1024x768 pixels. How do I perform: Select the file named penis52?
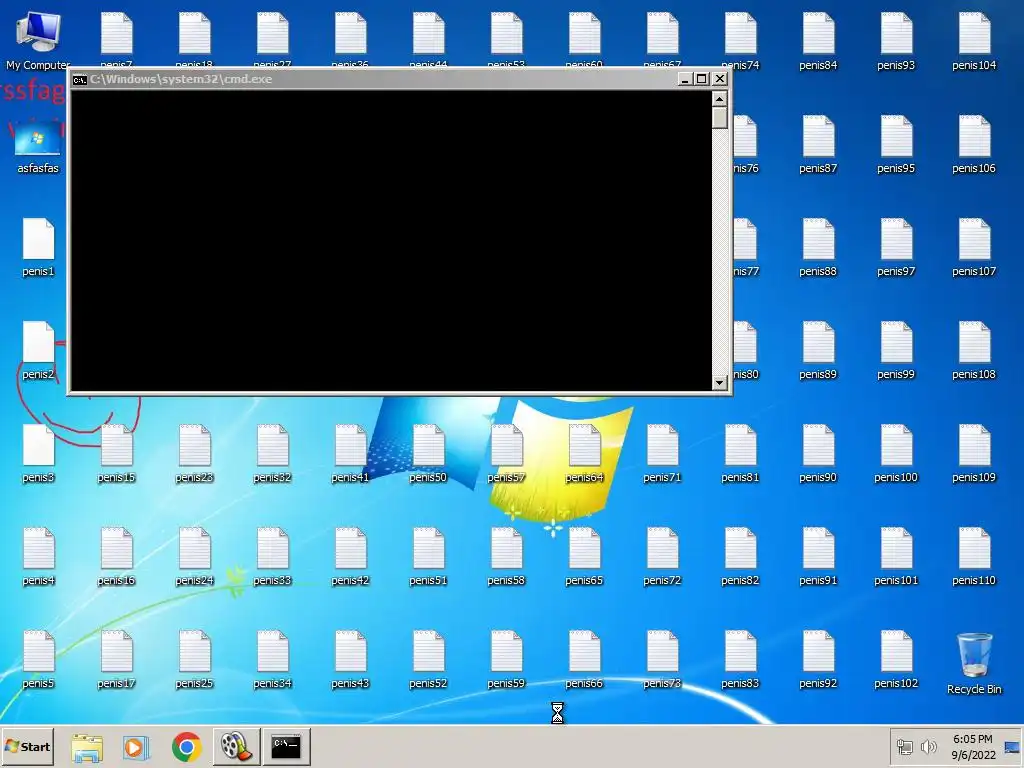point(428,661)
